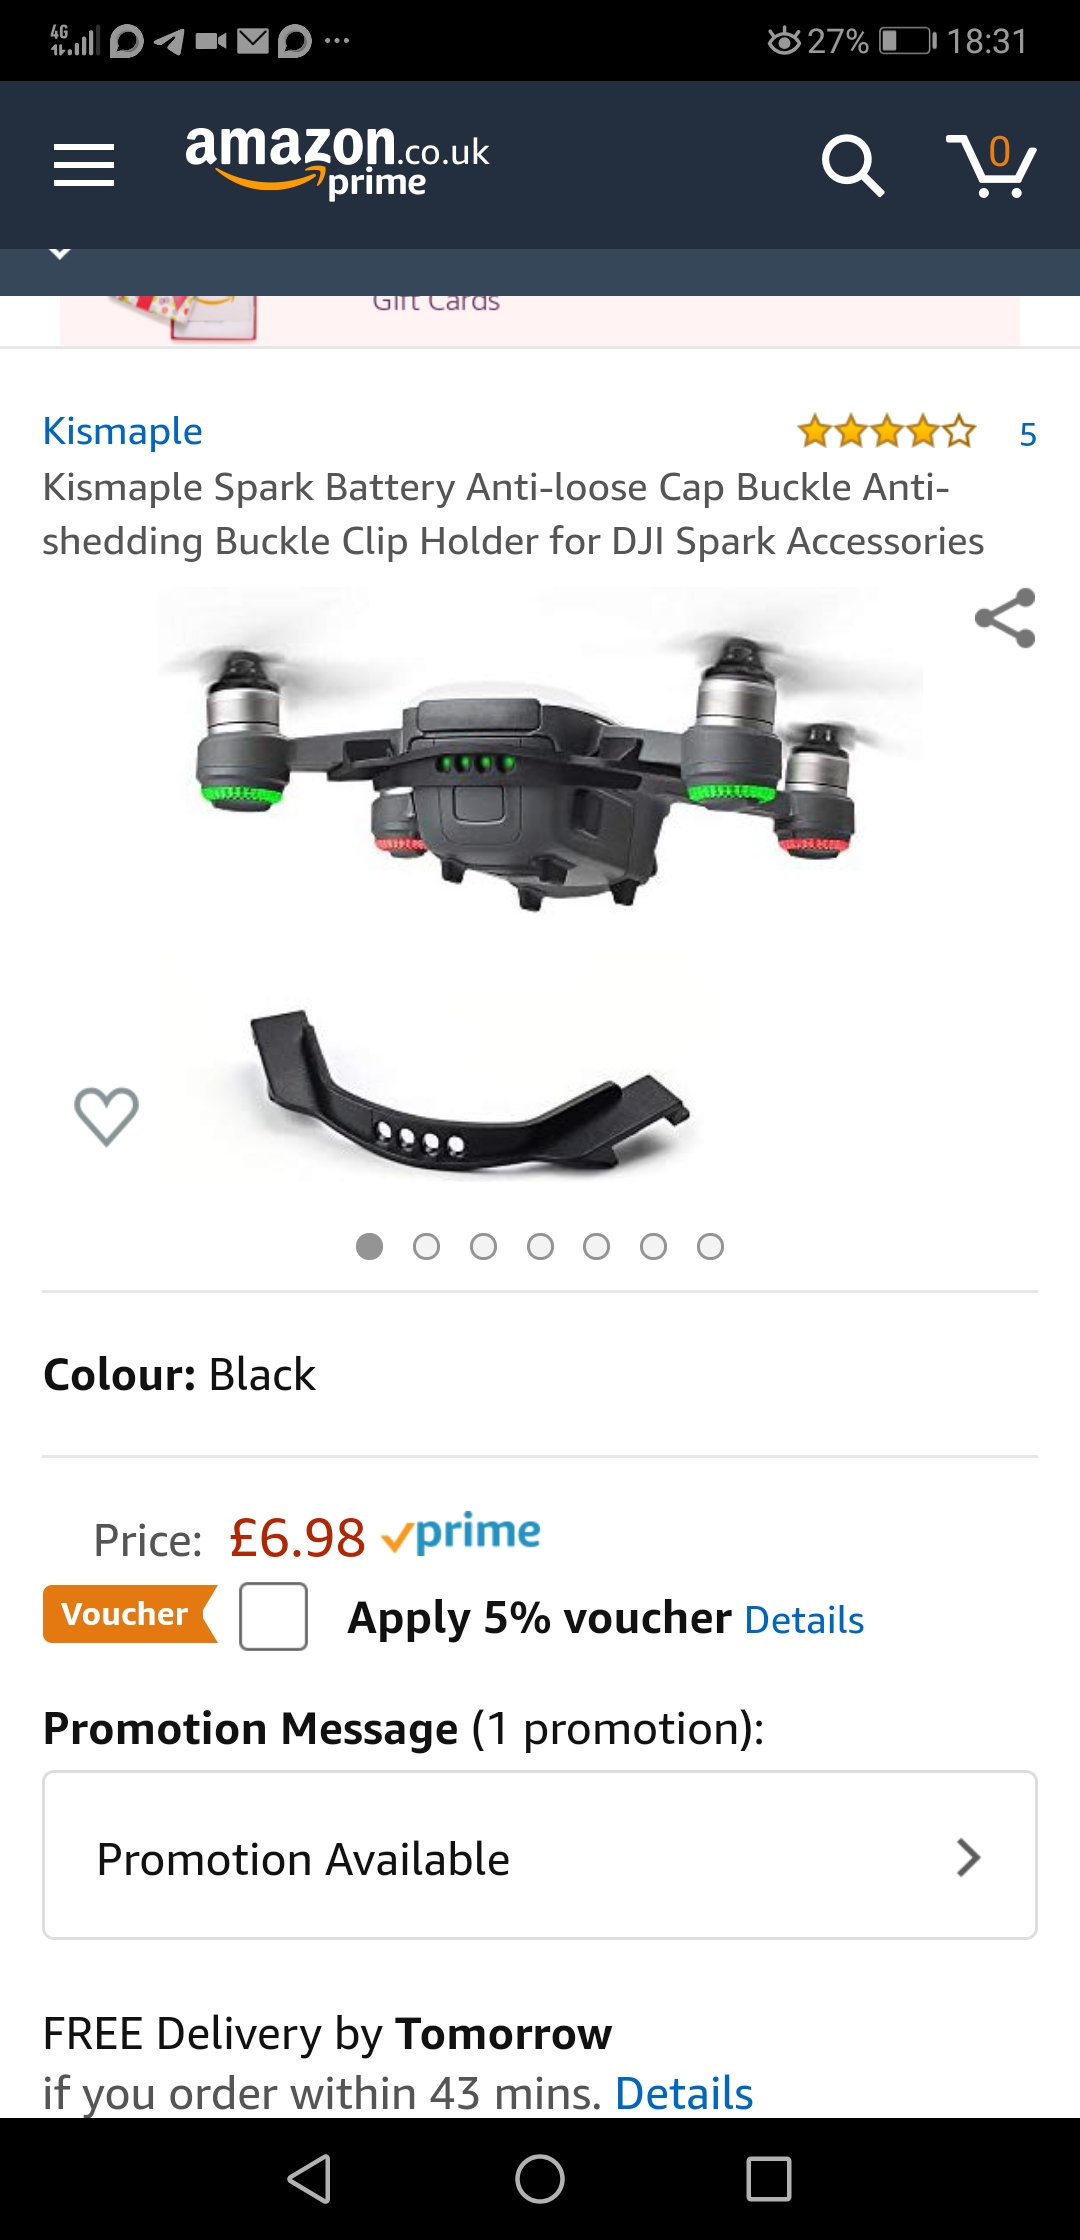
Task: Select the last image carousel dot
Action: (x=710, y=1246)
